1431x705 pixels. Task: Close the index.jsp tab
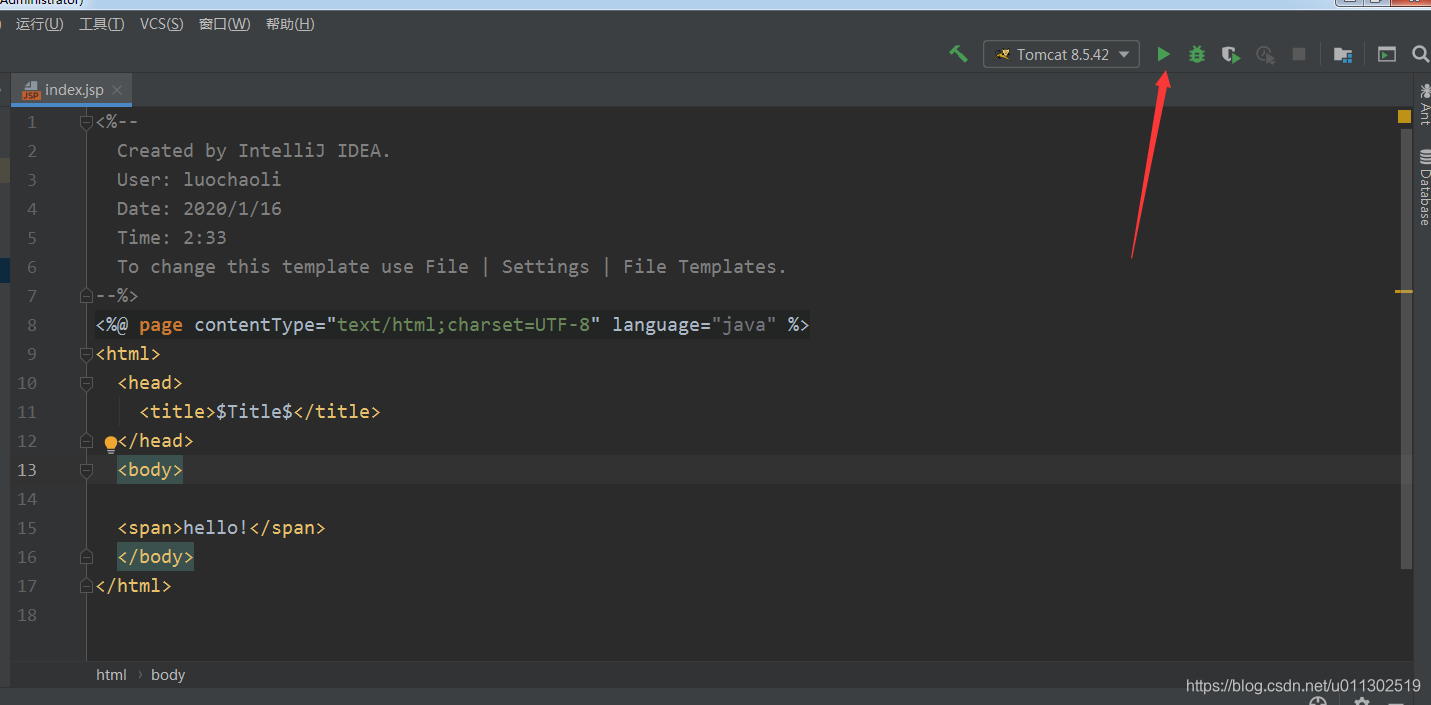[117, 90]
